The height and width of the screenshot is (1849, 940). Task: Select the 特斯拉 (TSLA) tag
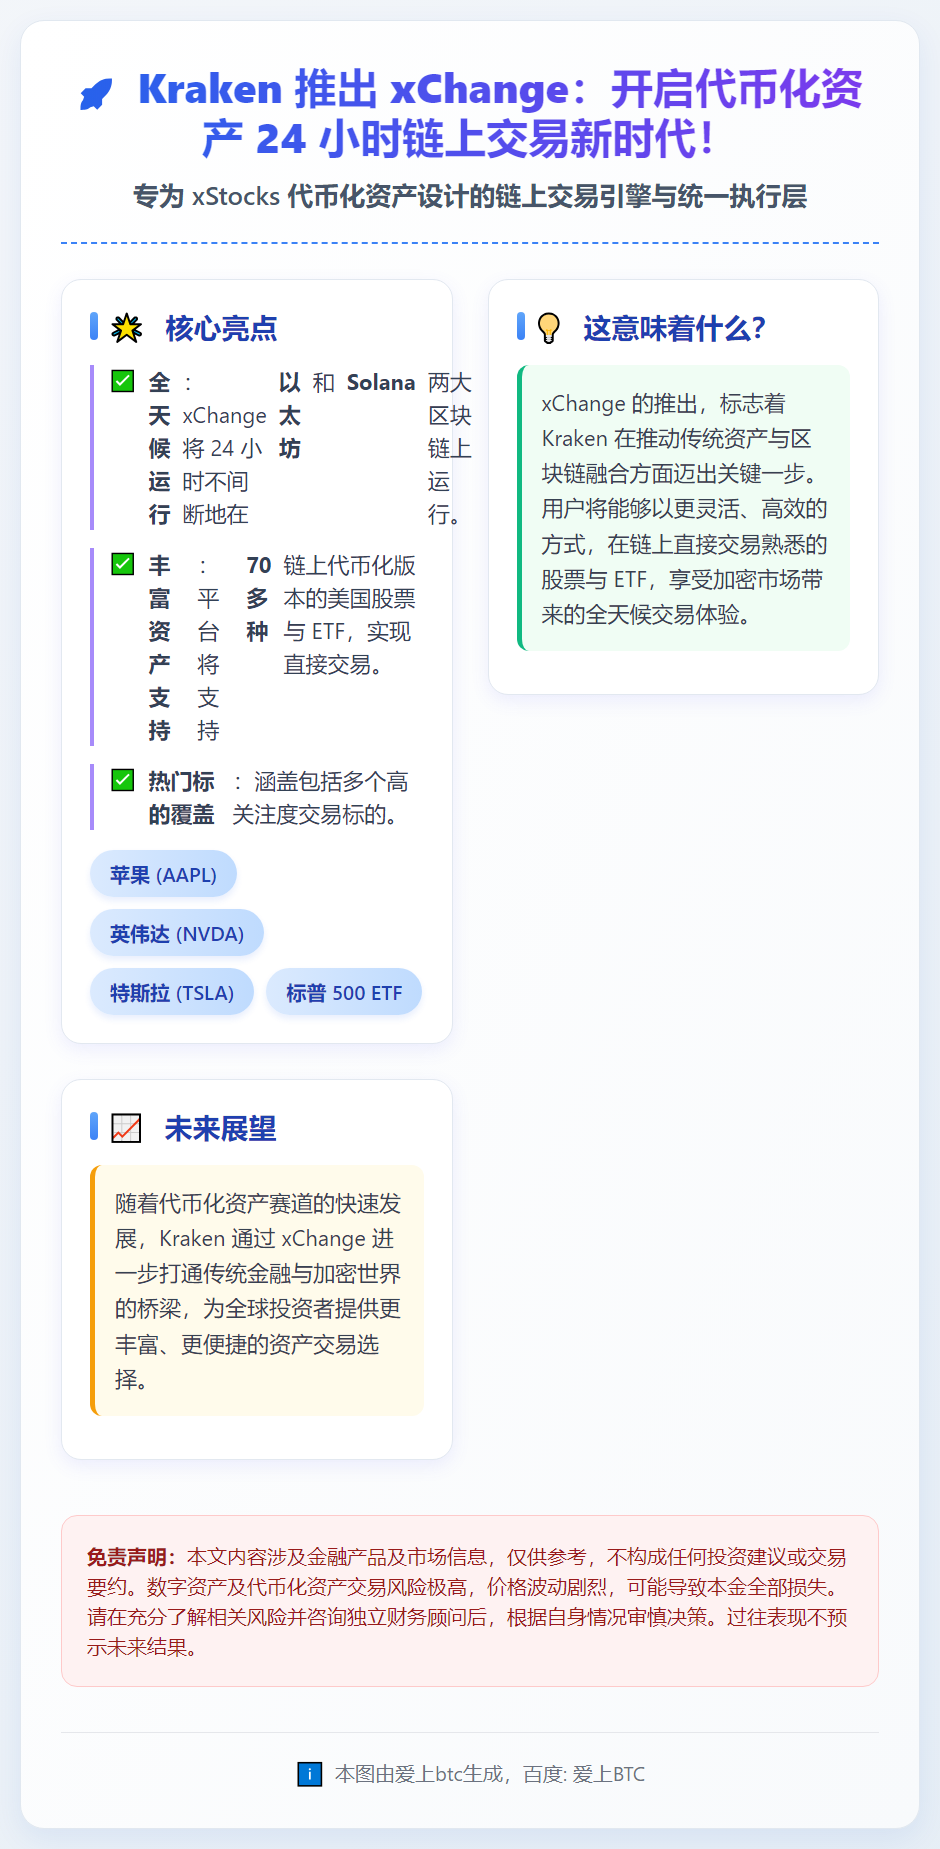click(172, 992)
